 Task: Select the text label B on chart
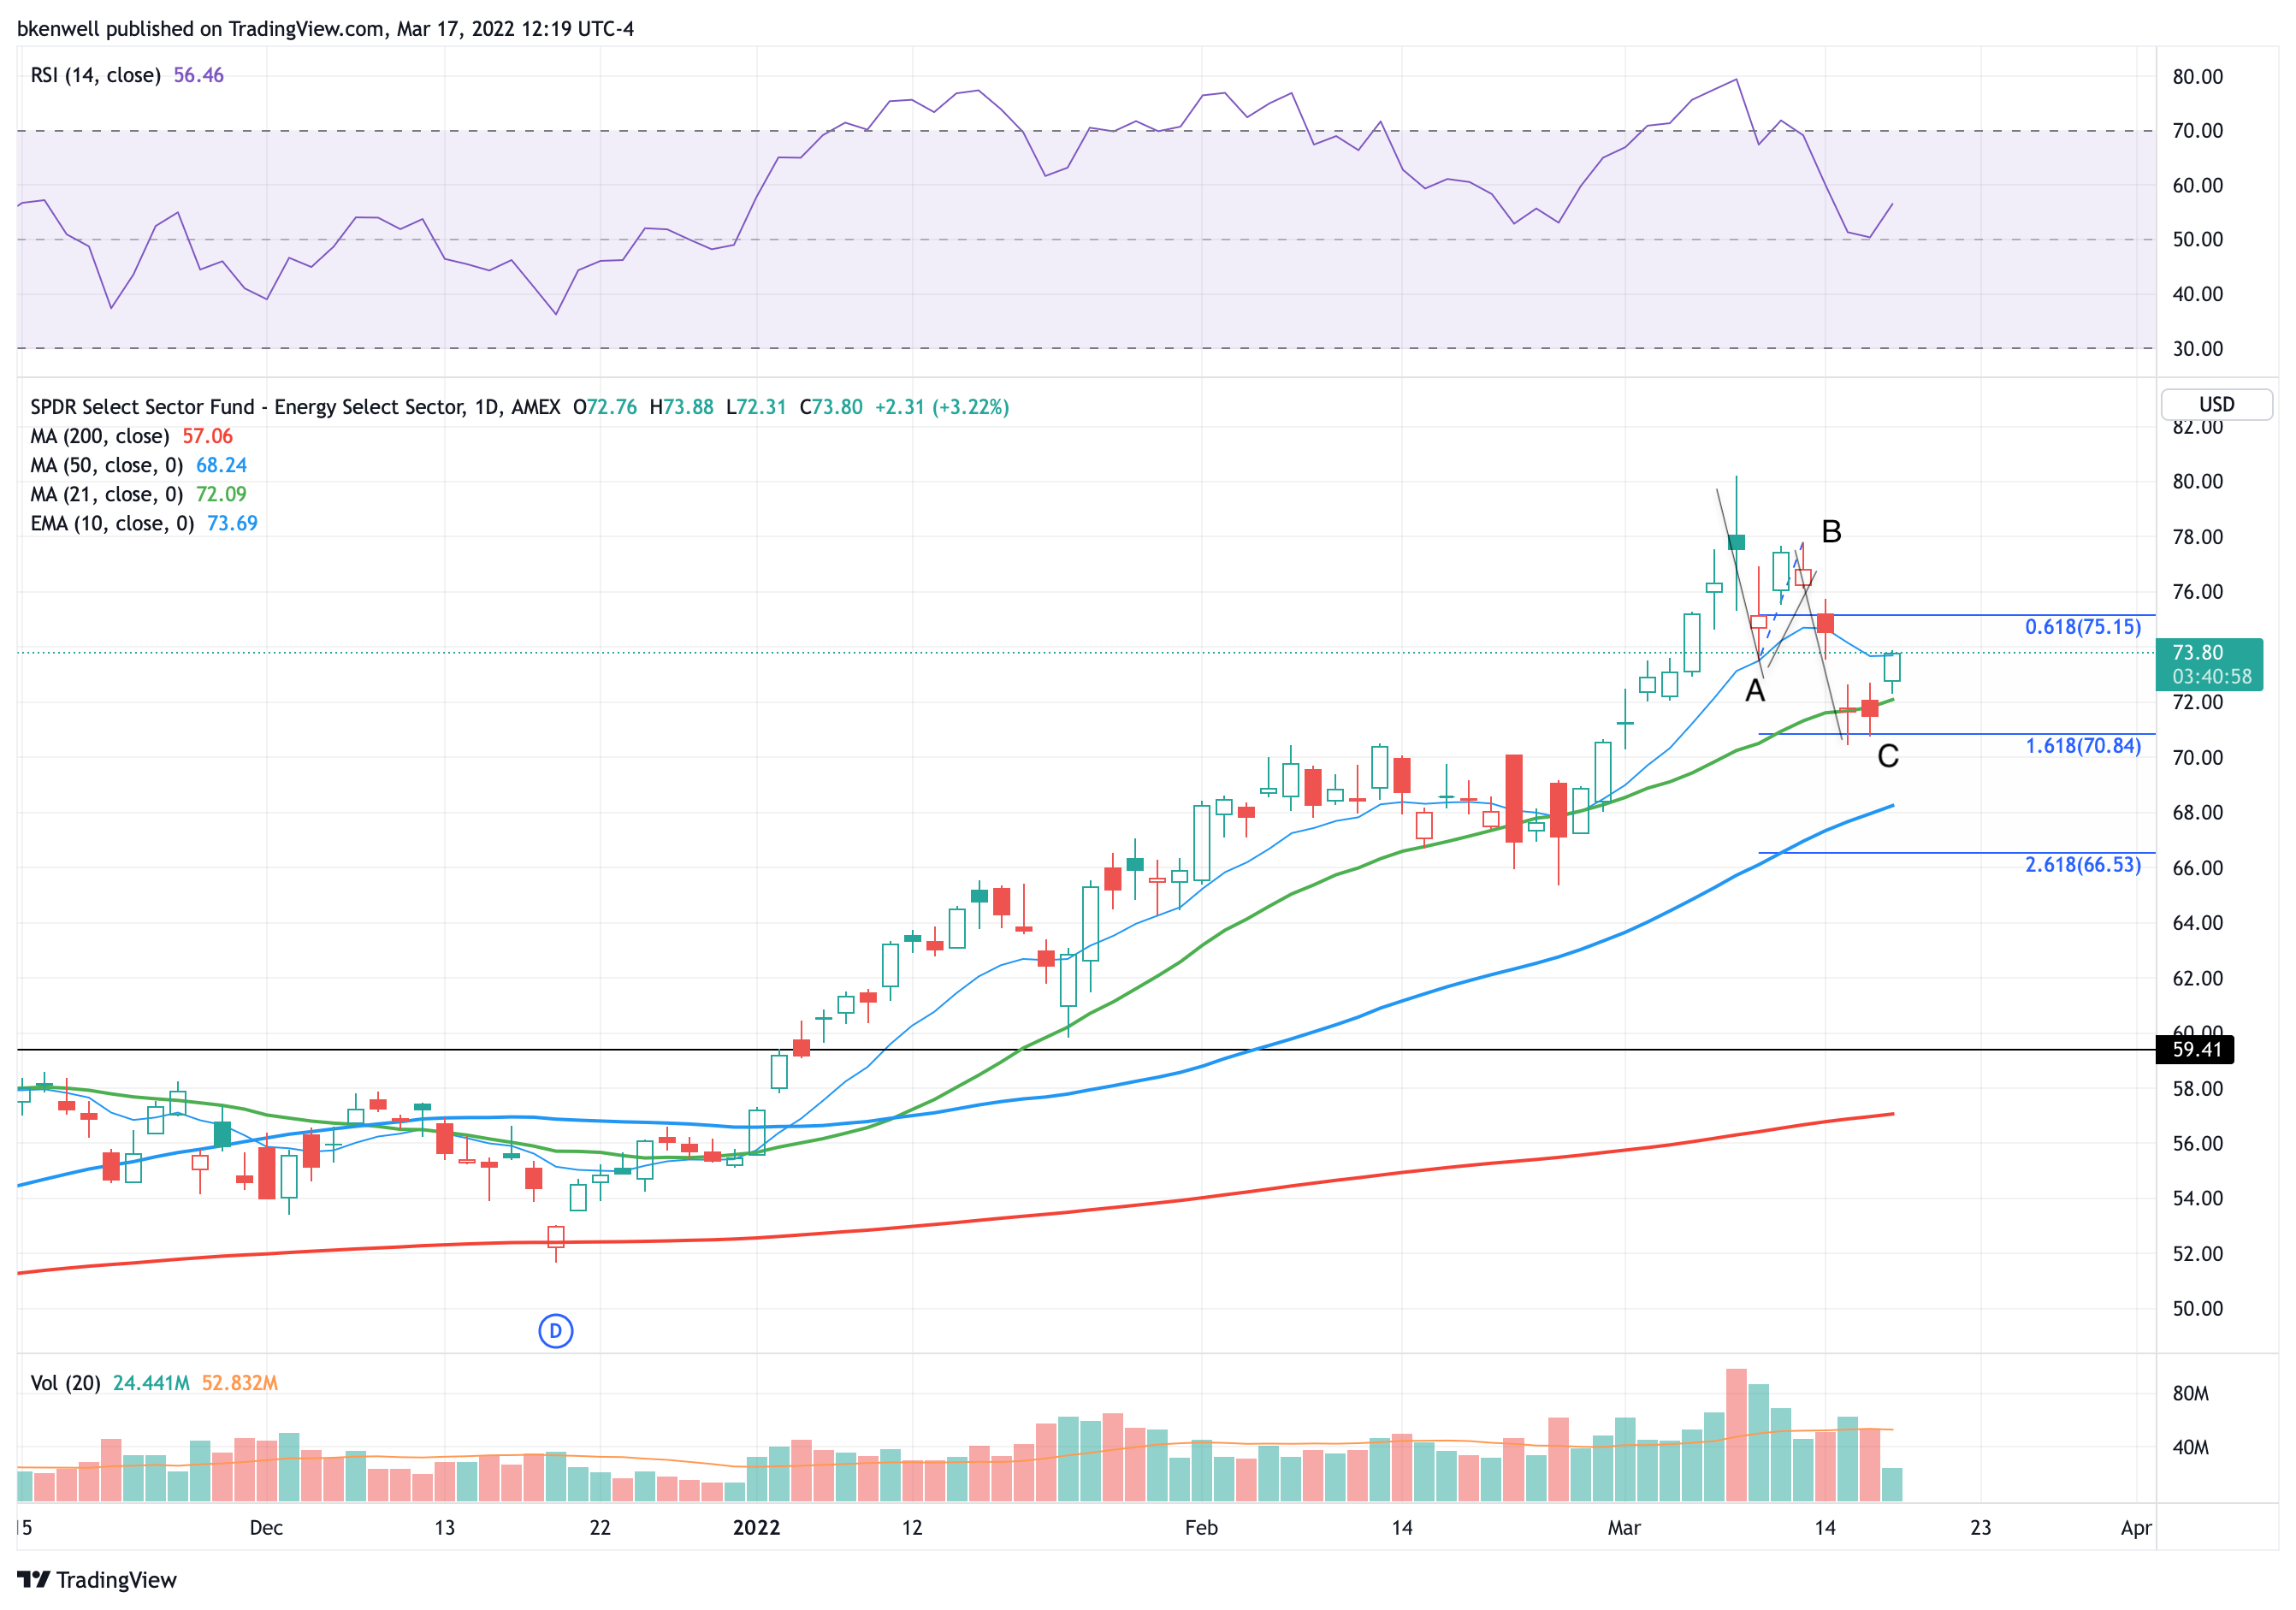(x=1831, y=532)
